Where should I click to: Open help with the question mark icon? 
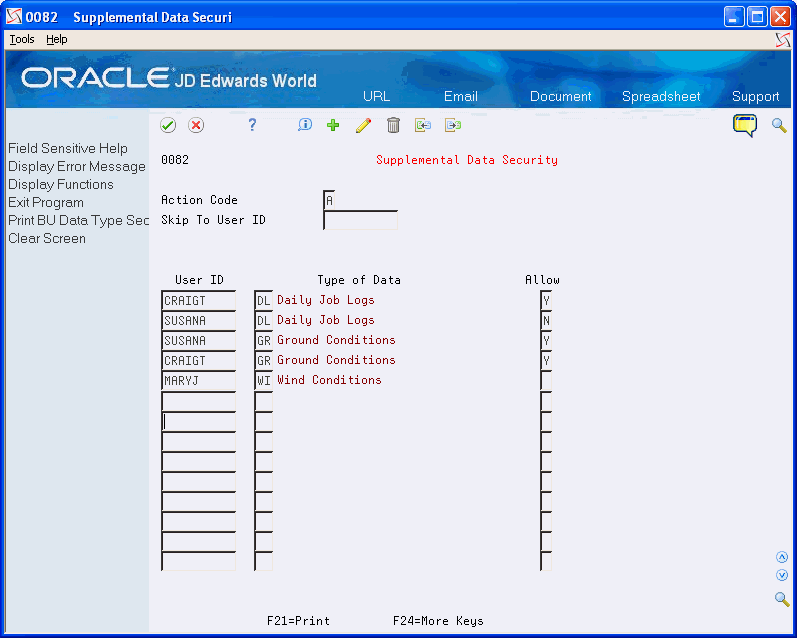pyautogui.click(x=252, y=125)
